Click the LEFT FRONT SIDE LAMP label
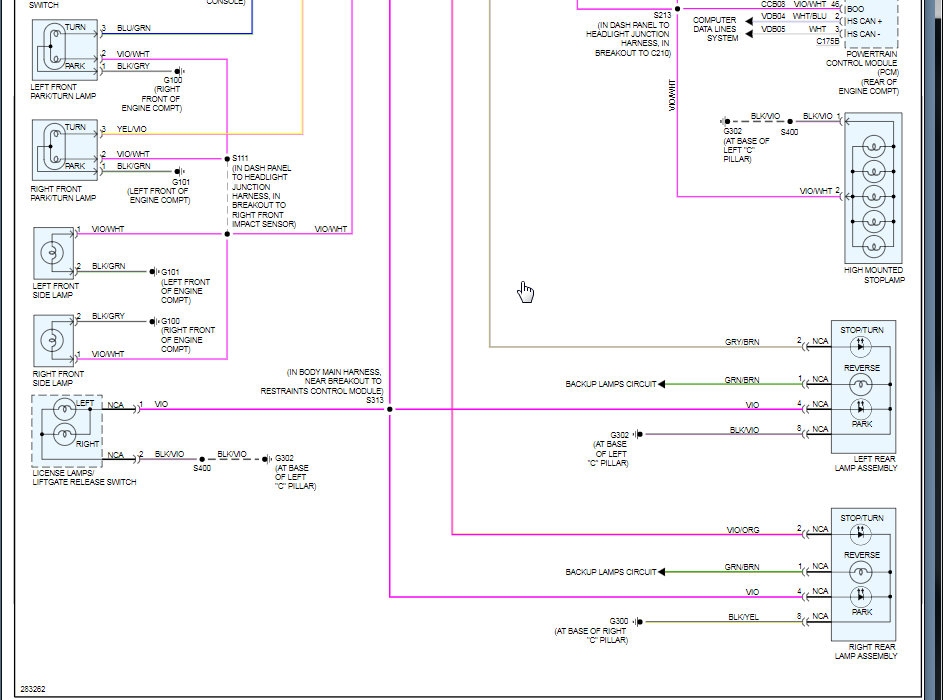The image size is (943, 700). click(x=55, y=290)
